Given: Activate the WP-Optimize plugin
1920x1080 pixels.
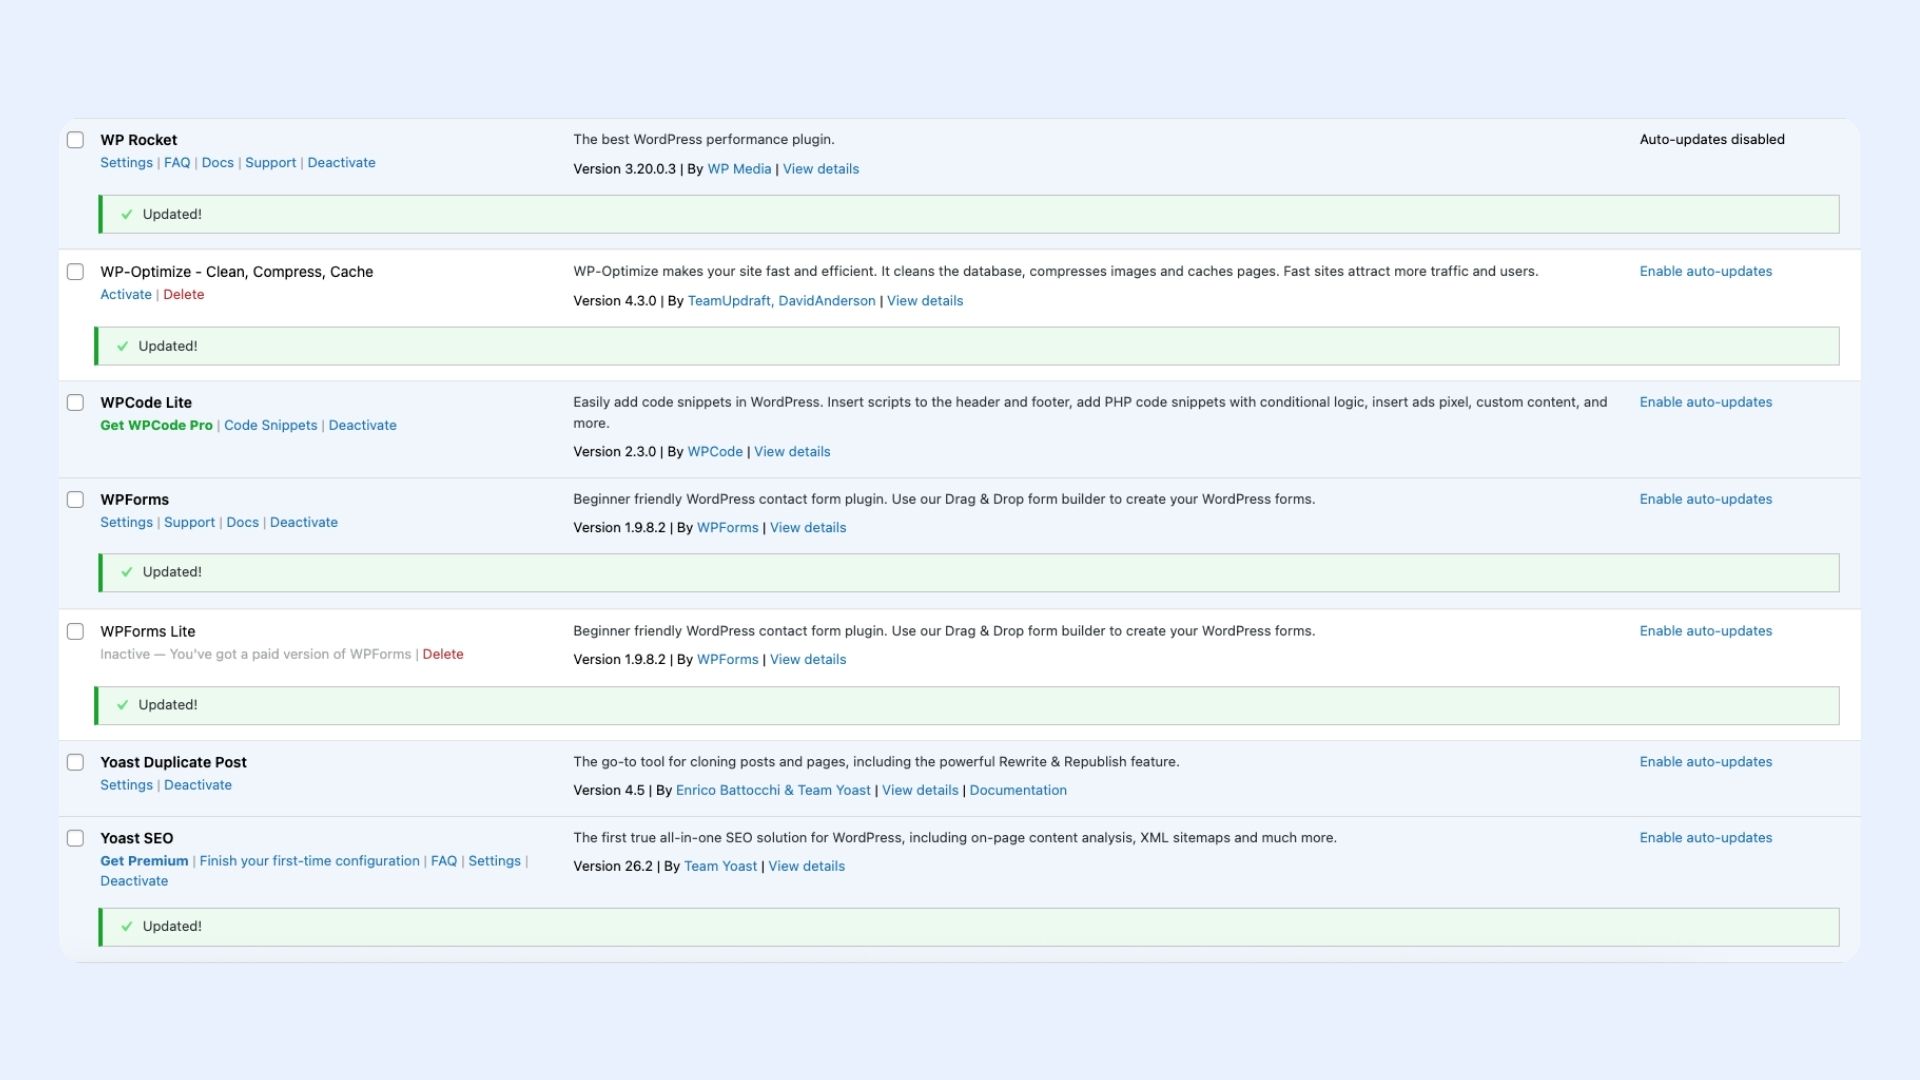Looking at the screenshot, I should pyautogui.click(x=125, y=294).
